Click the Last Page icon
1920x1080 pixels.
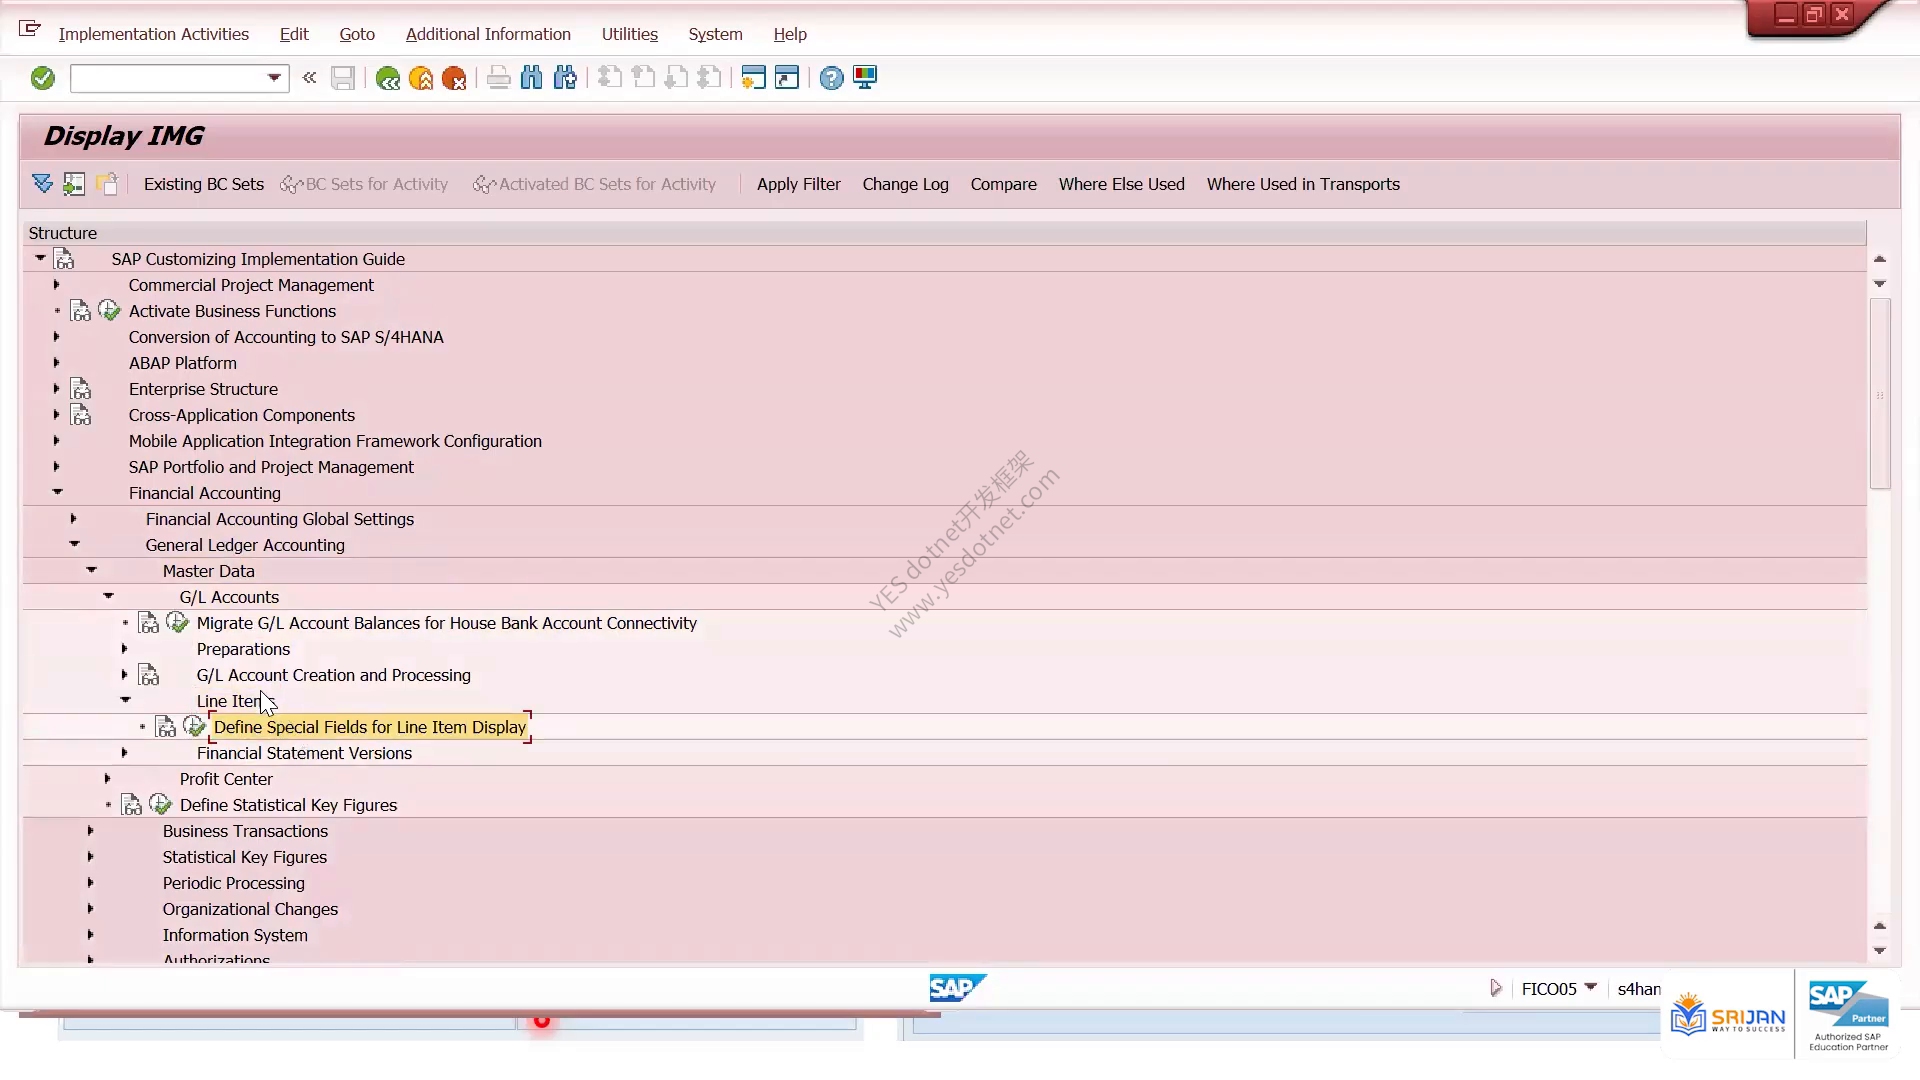(709, 78)
